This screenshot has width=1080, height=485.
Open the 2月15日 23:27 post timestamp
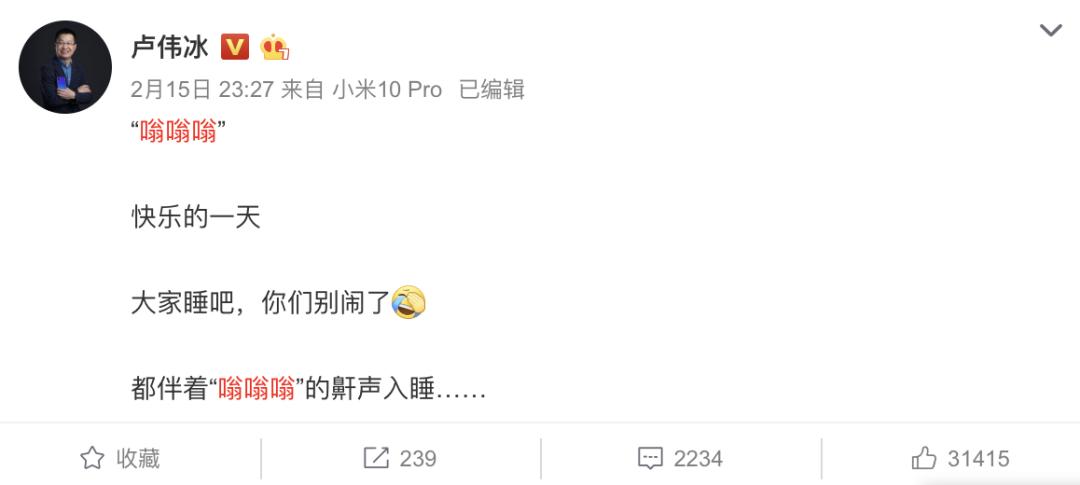(203, 90)
